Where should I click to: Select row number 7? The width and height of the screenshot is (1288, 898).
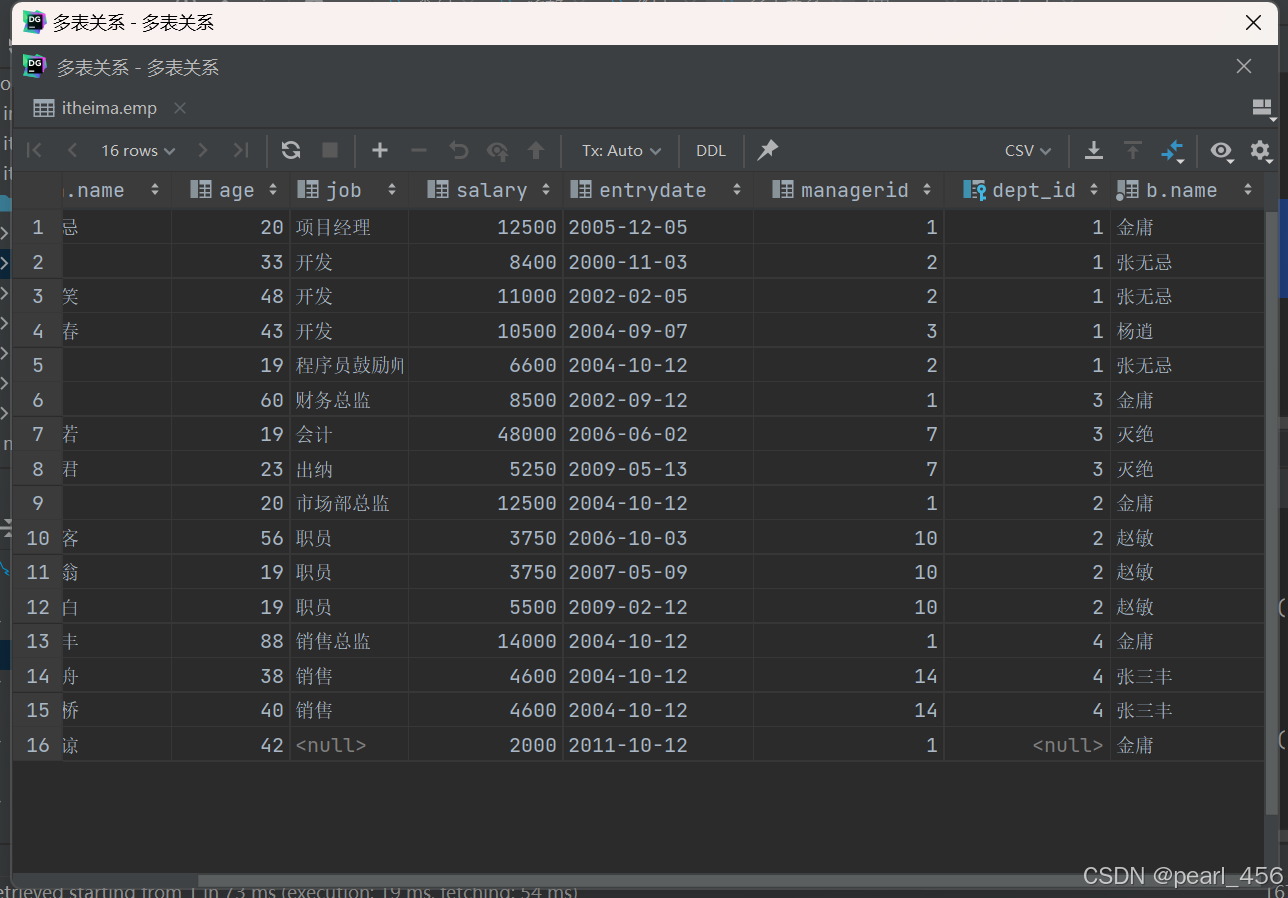(x=38, y=434)
